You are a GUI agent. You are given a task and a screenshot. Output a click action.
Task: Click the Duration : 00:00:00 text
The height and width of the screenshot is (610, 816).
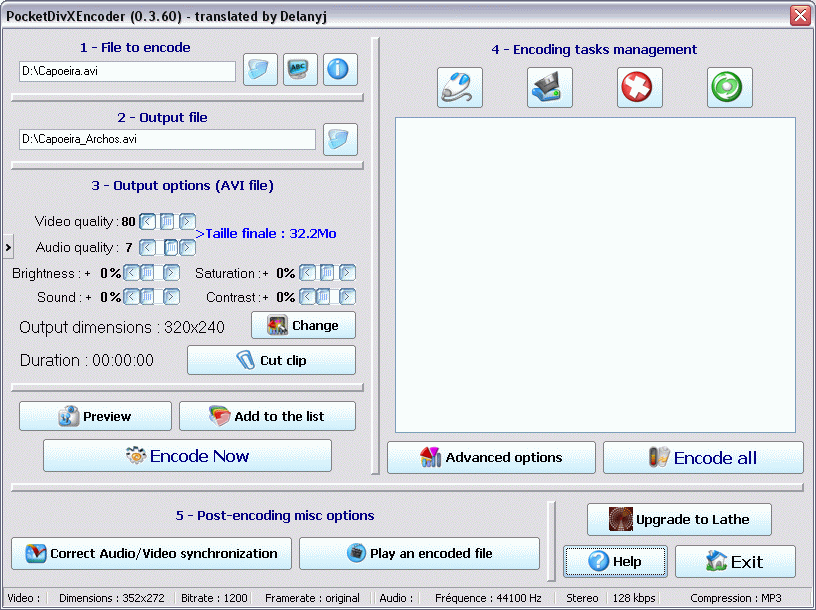(87, 360)
